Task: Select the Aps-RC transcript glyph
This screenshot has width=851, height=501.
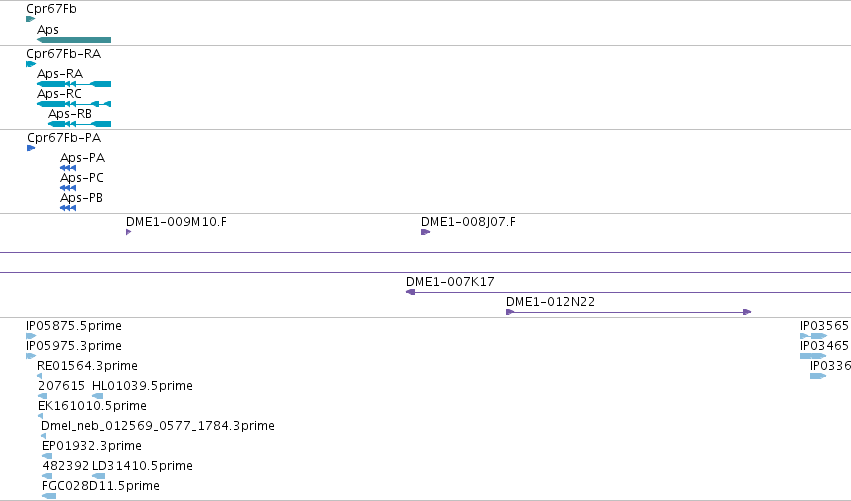Action: coord(74,104)
